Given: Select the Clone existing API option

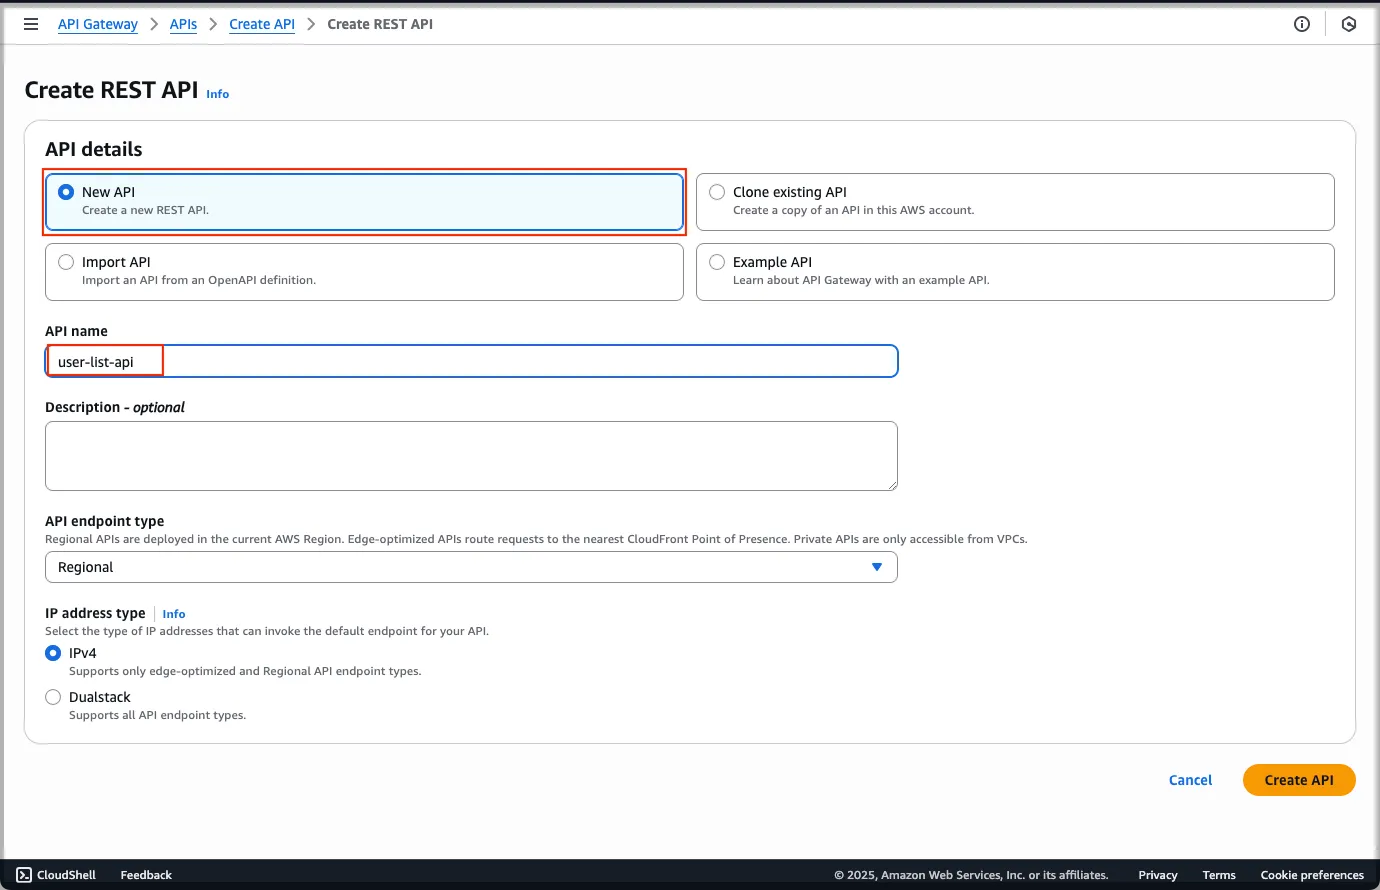Looking at the screenshot, I should (717, 192).
